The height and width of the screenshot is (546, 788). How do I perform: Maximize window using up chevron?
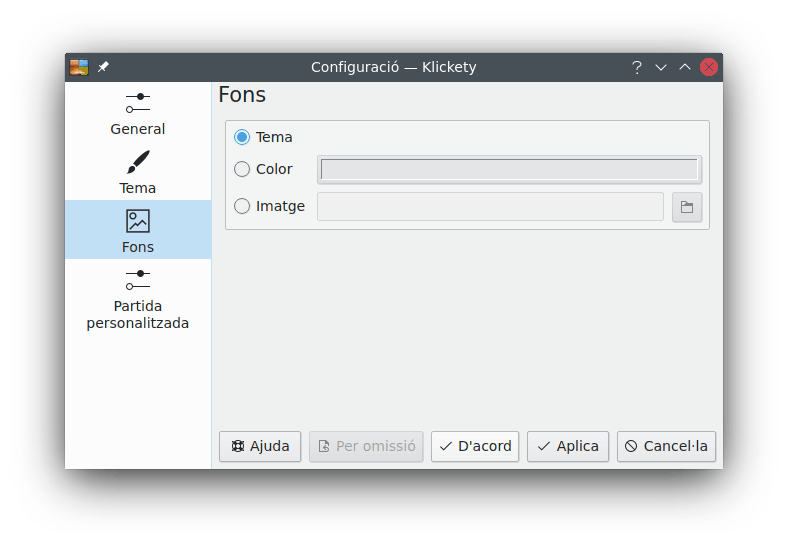(x=685, y=67)
